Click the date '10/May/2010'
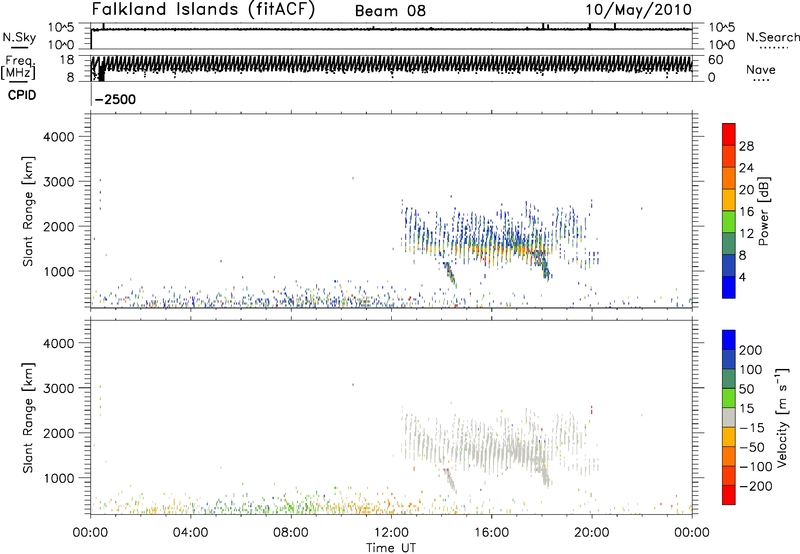The image size is (800, 554). pyautogui.click(x=638, y=10)
